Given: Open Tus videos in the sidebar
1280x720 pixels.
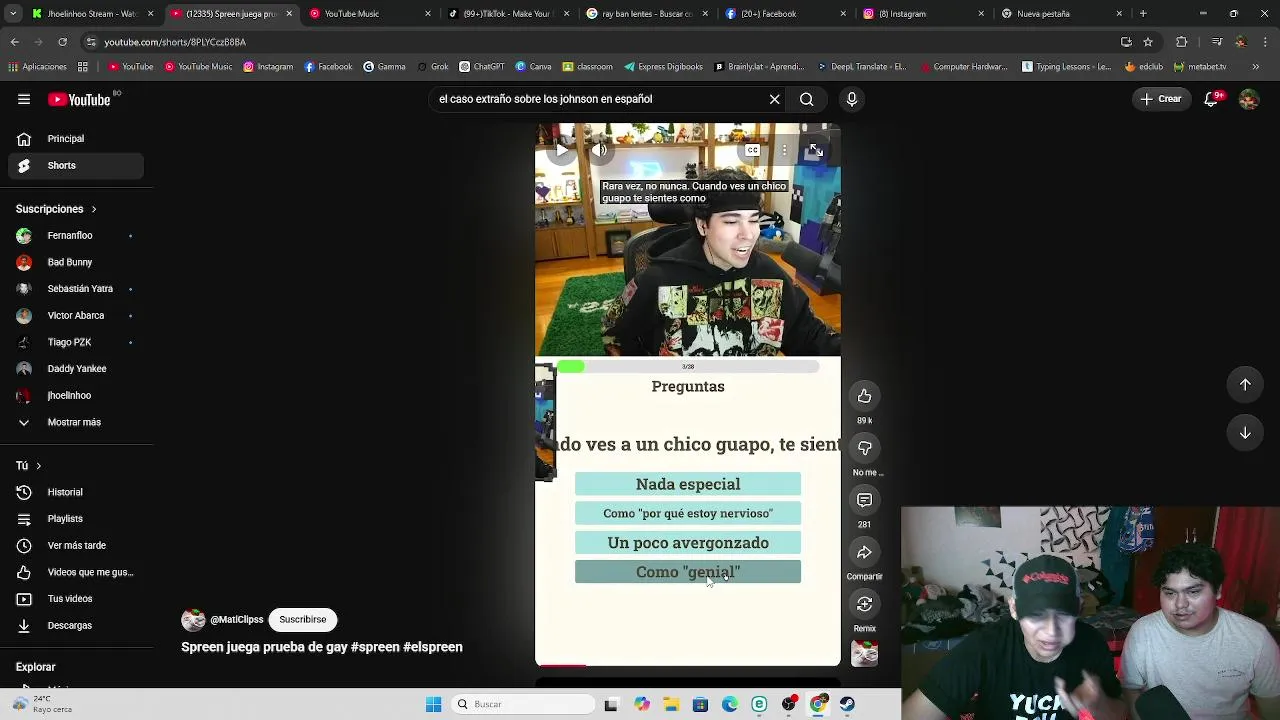Looking at the screenshot, I should click(x=76, y=599).
